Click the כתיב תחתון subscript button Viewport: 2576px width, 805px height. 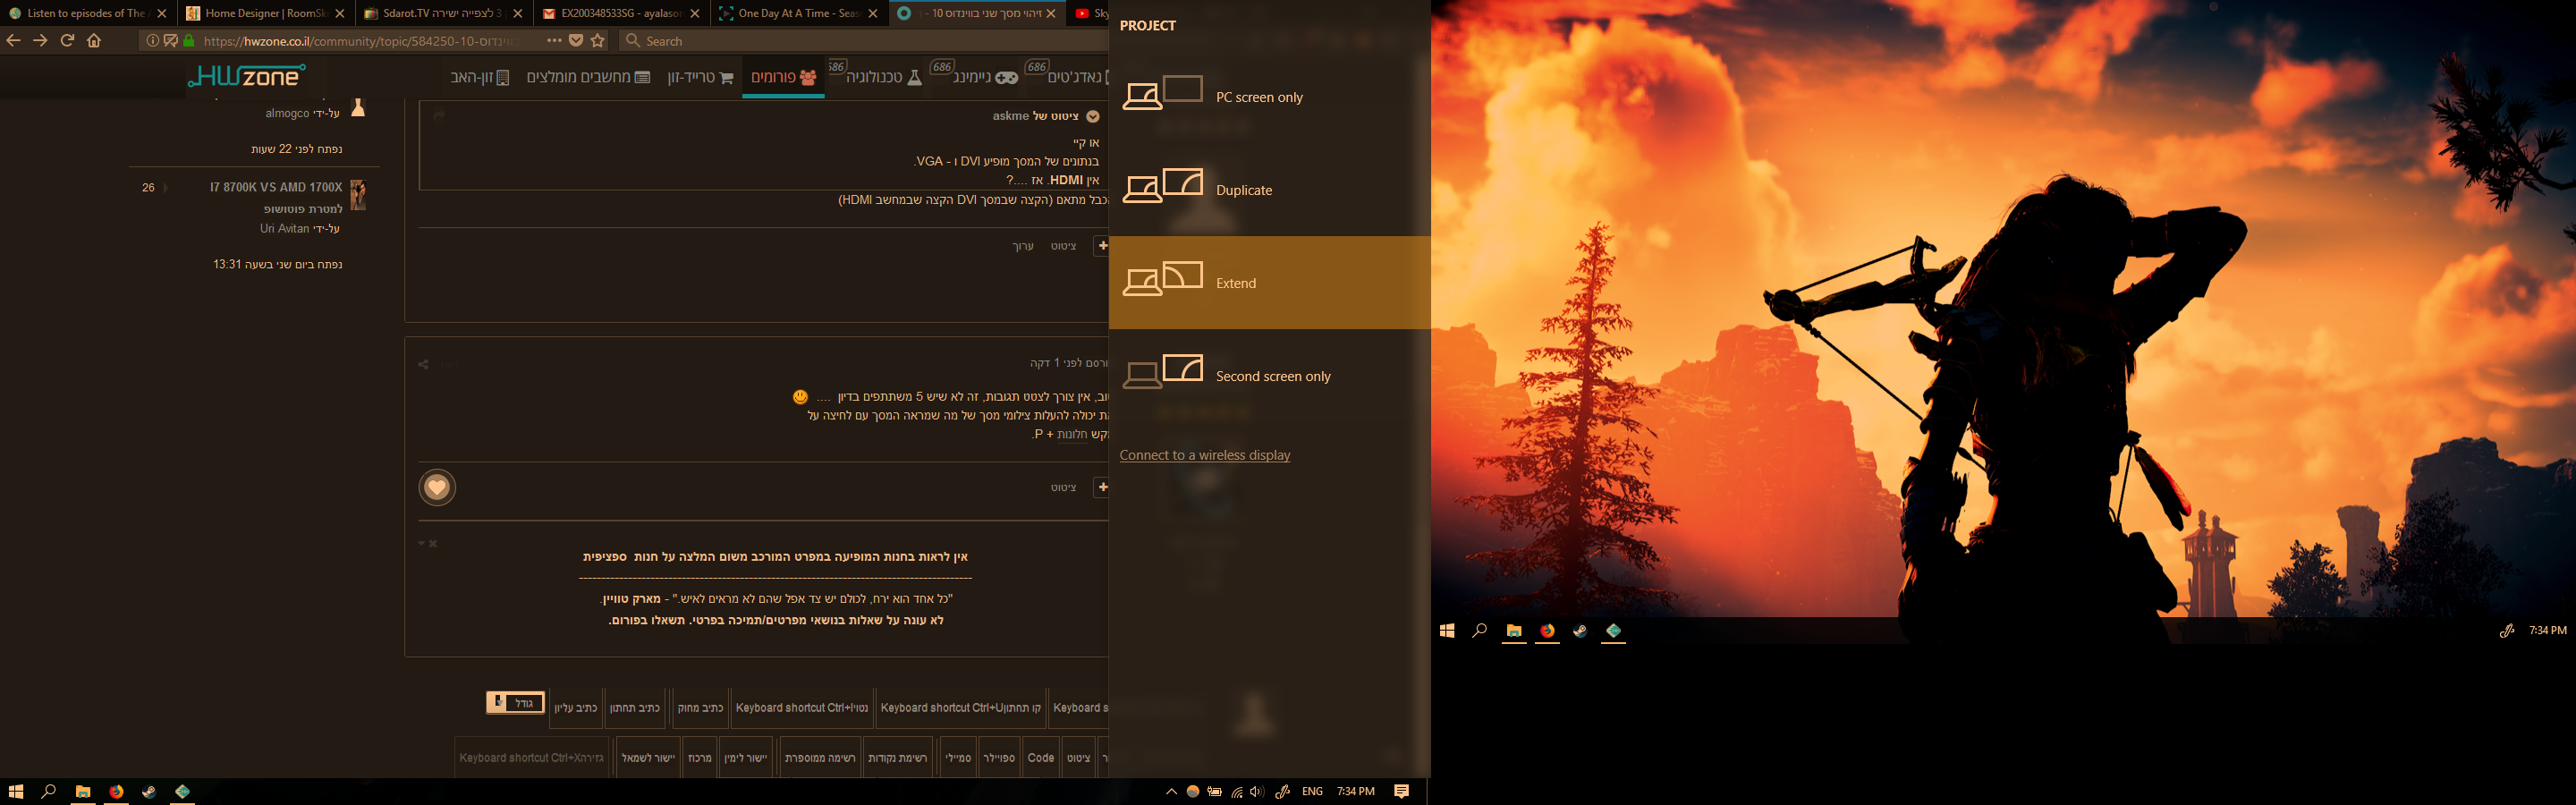pos(635,708)
